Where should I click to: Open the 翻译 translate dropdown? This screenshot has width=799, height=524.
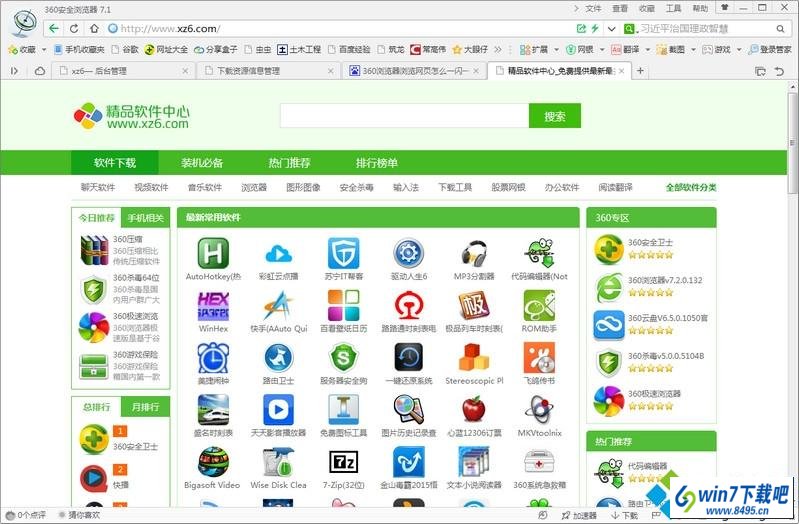(x=644, y=49)
